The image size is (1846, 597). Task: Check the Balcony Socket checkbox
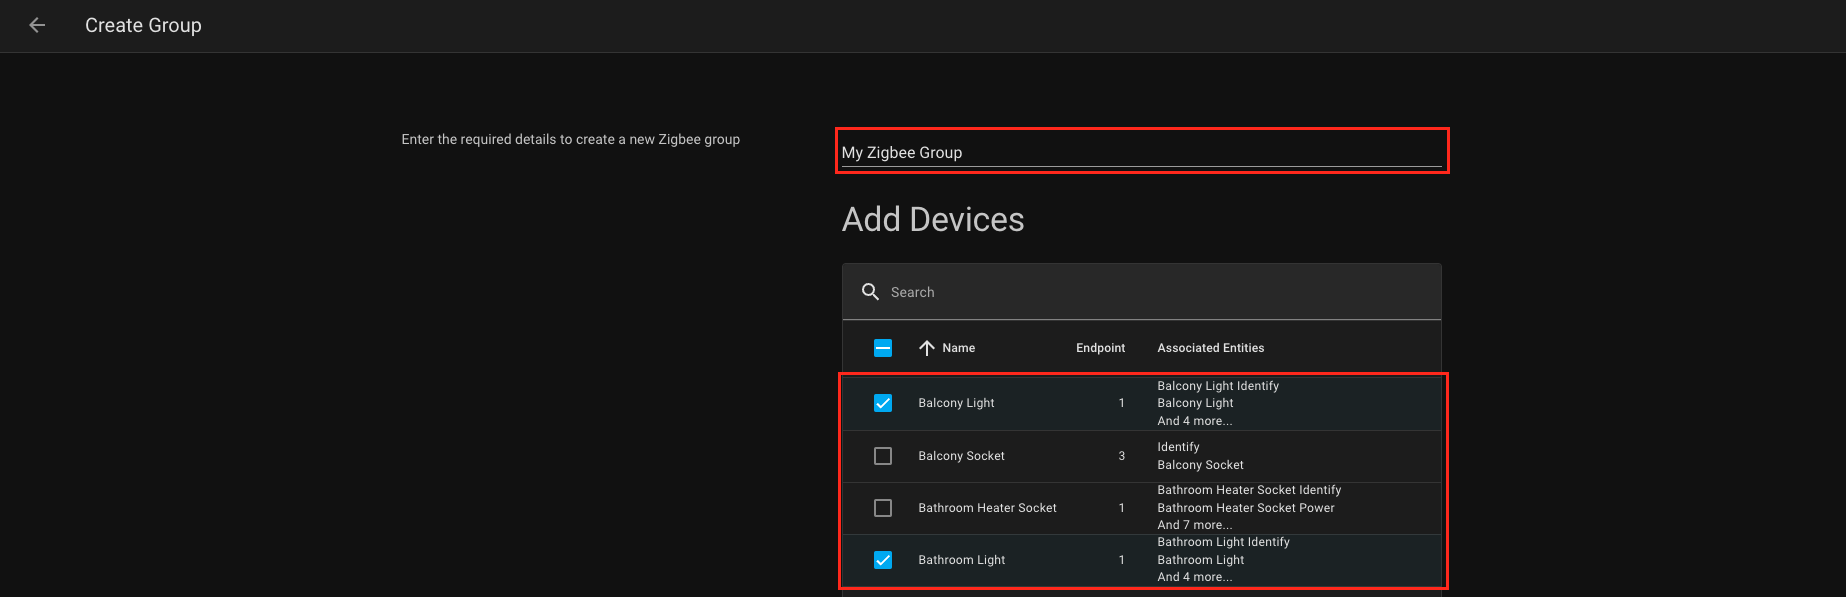883,456
